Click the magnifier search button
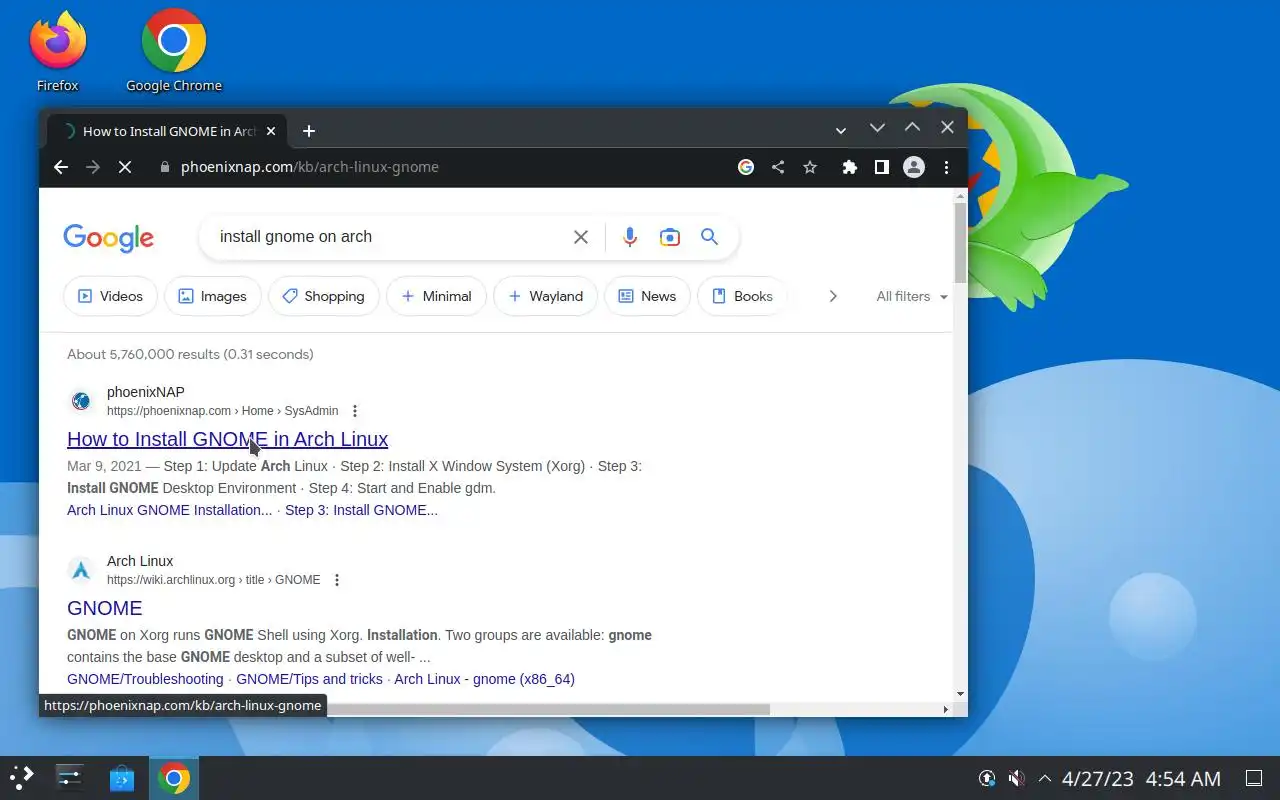 pyautogui.click(x=709, y=237)
